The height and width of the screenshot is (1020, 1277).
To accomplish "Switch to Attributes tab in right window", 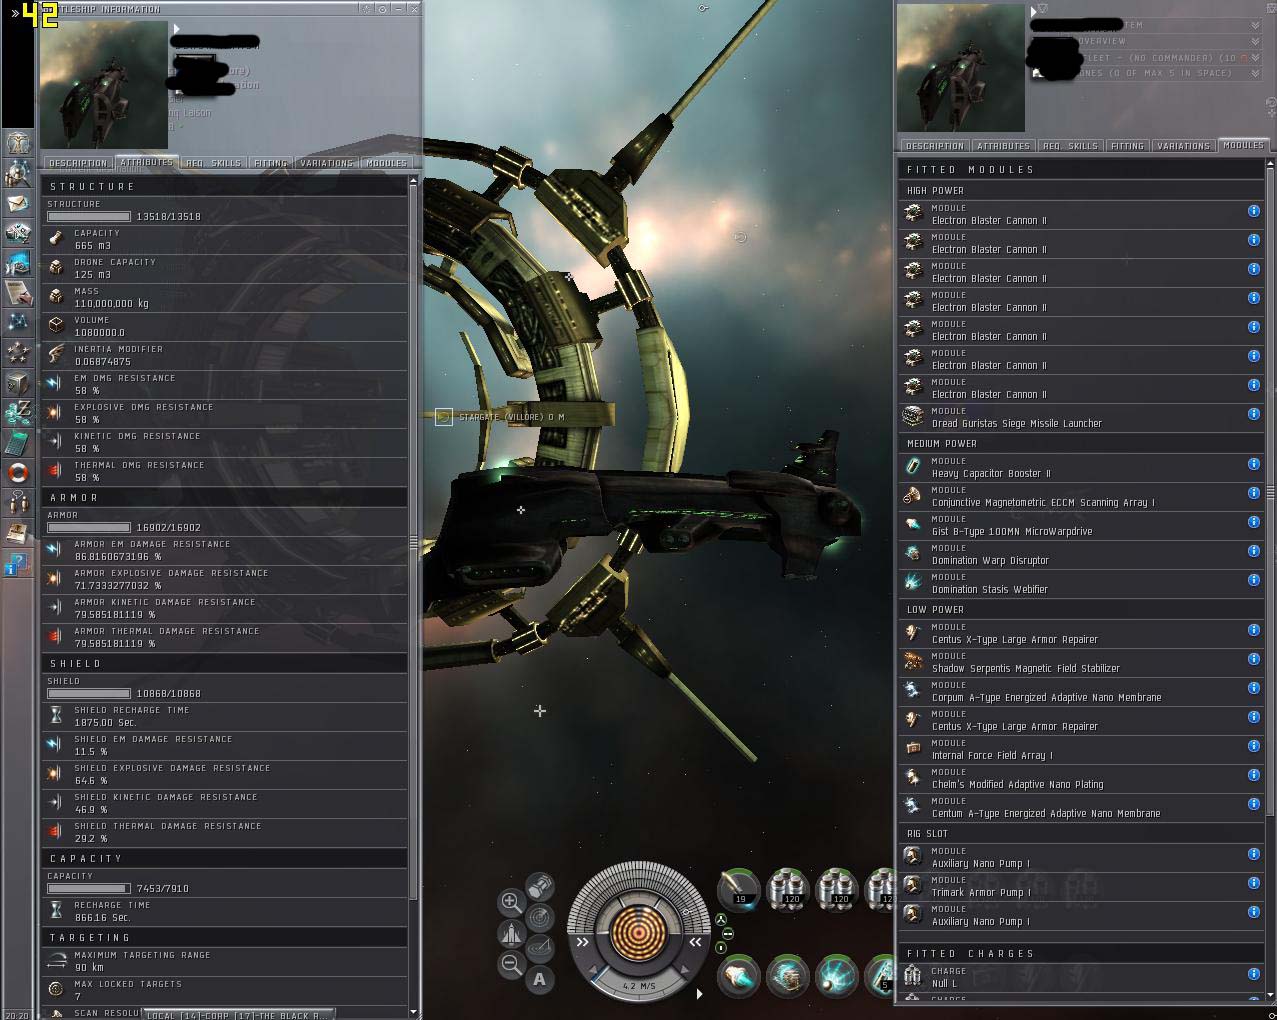I will click(1003, 146).
